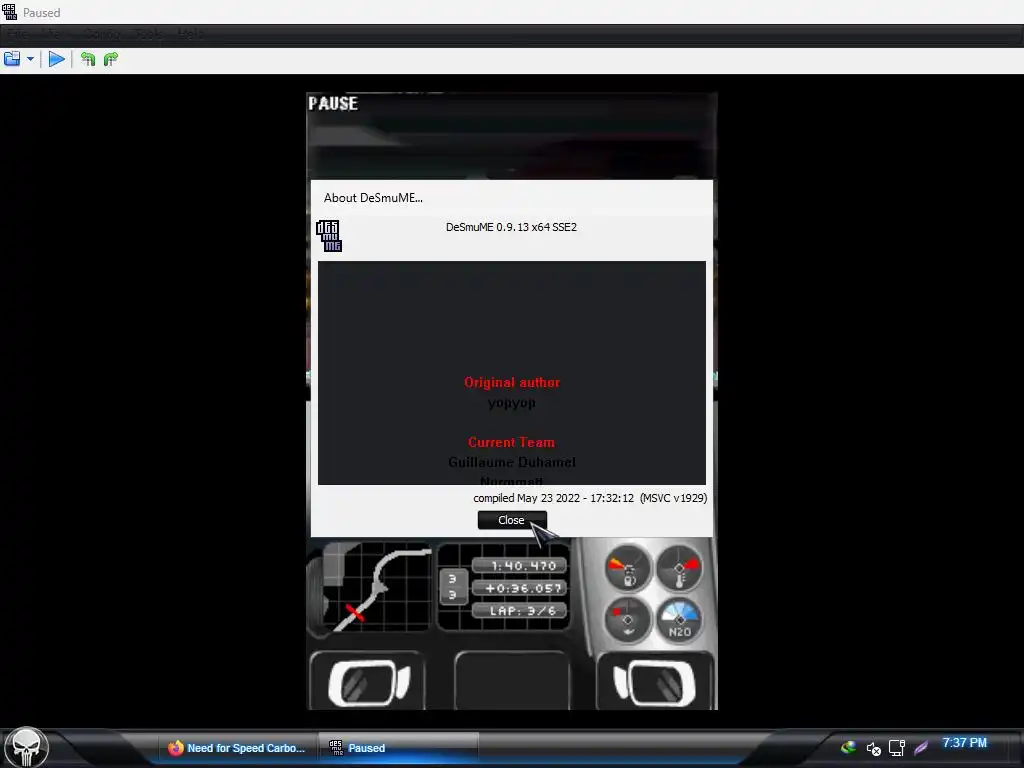Open the File menu
1024x768 pixels.
[x=18, y=33]
